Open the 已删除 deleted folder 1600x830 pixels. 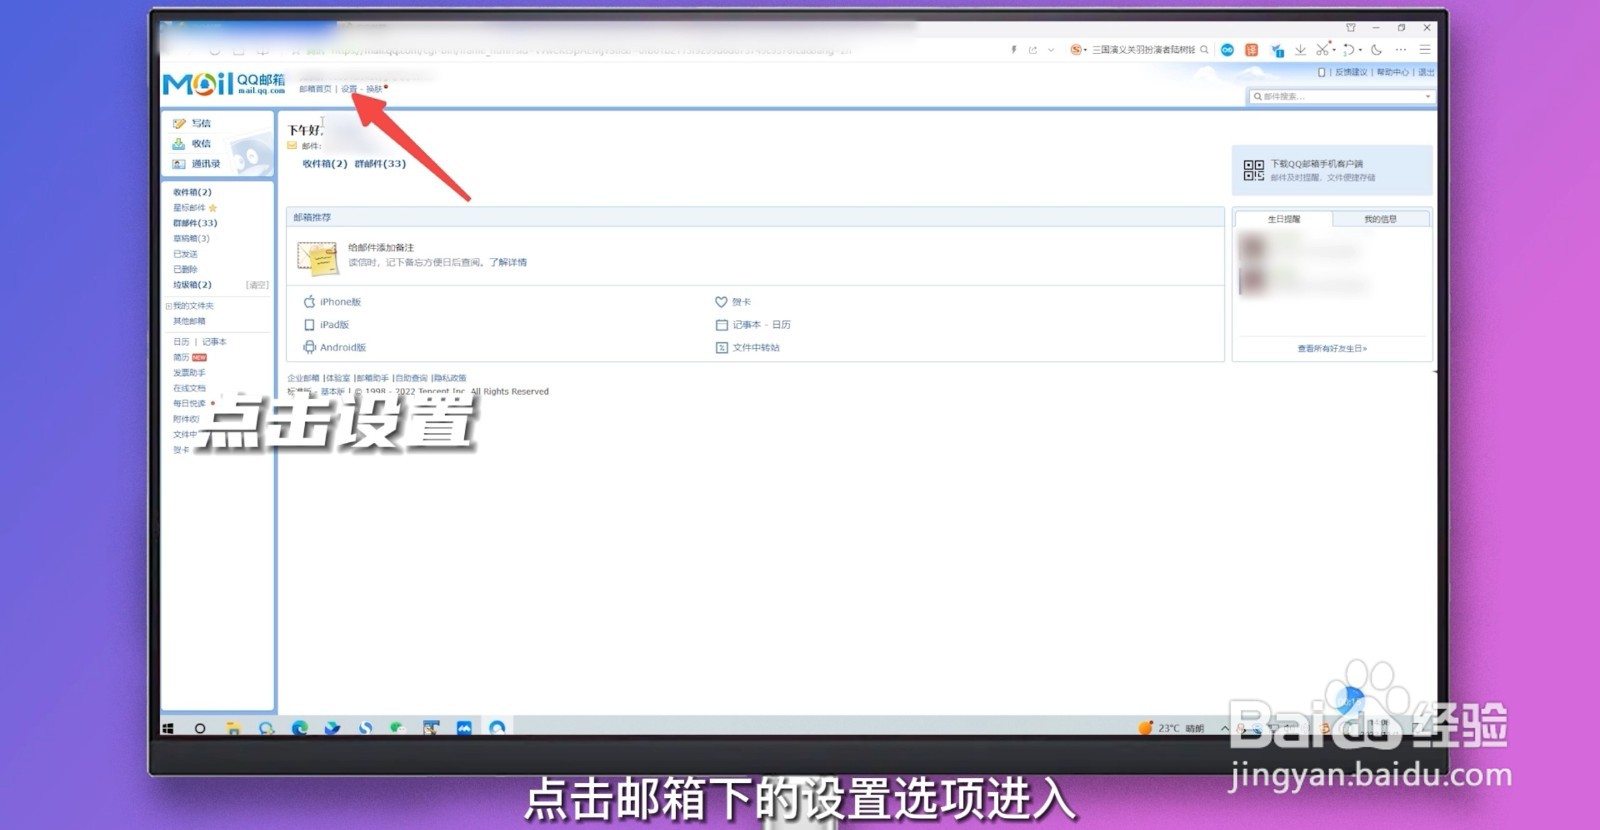(x=185, y=269)
